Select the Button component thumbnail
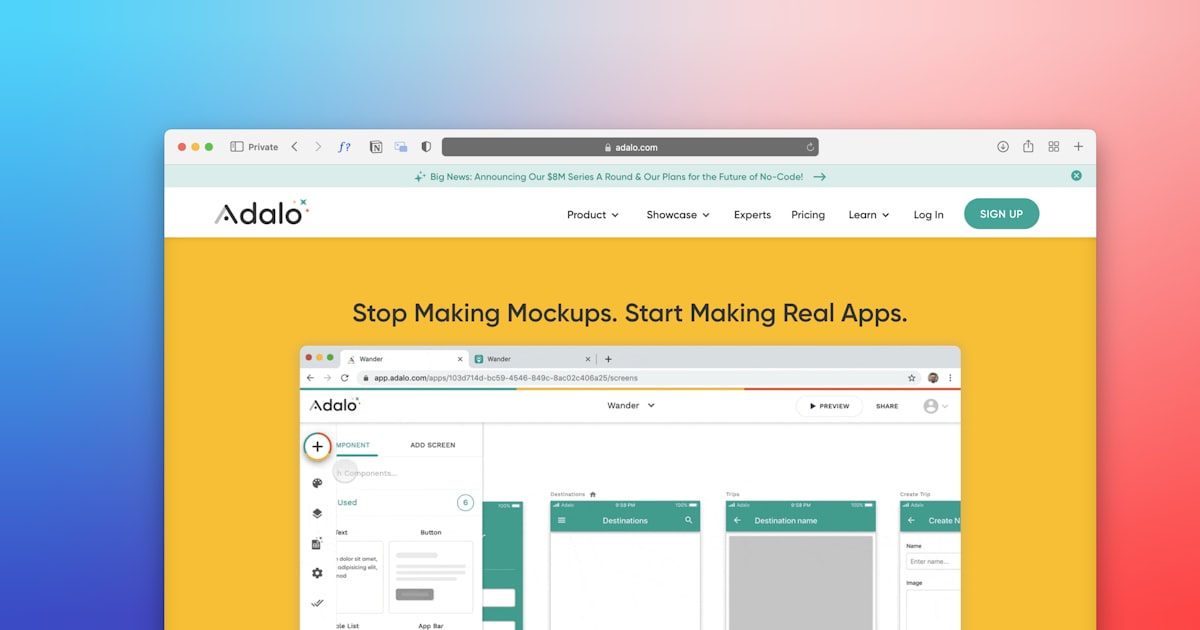1200x630 pixels. [x=431, y=577]
